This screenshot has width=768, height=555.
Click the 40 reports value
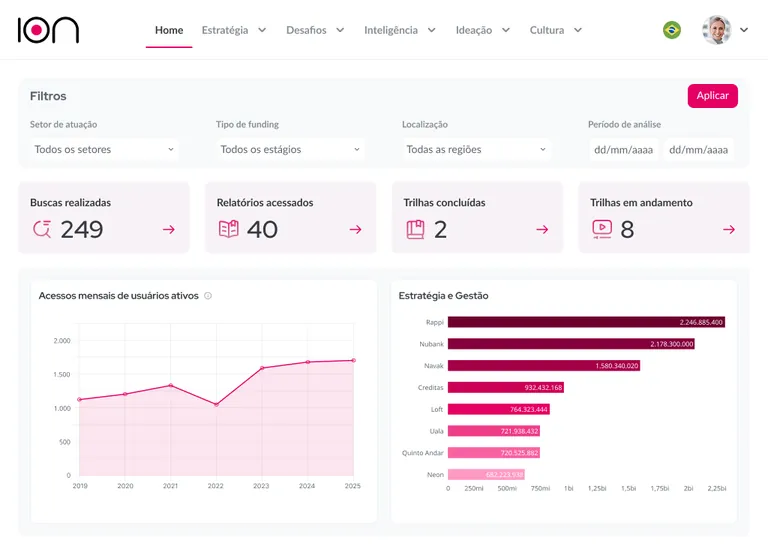click(262, 229)
